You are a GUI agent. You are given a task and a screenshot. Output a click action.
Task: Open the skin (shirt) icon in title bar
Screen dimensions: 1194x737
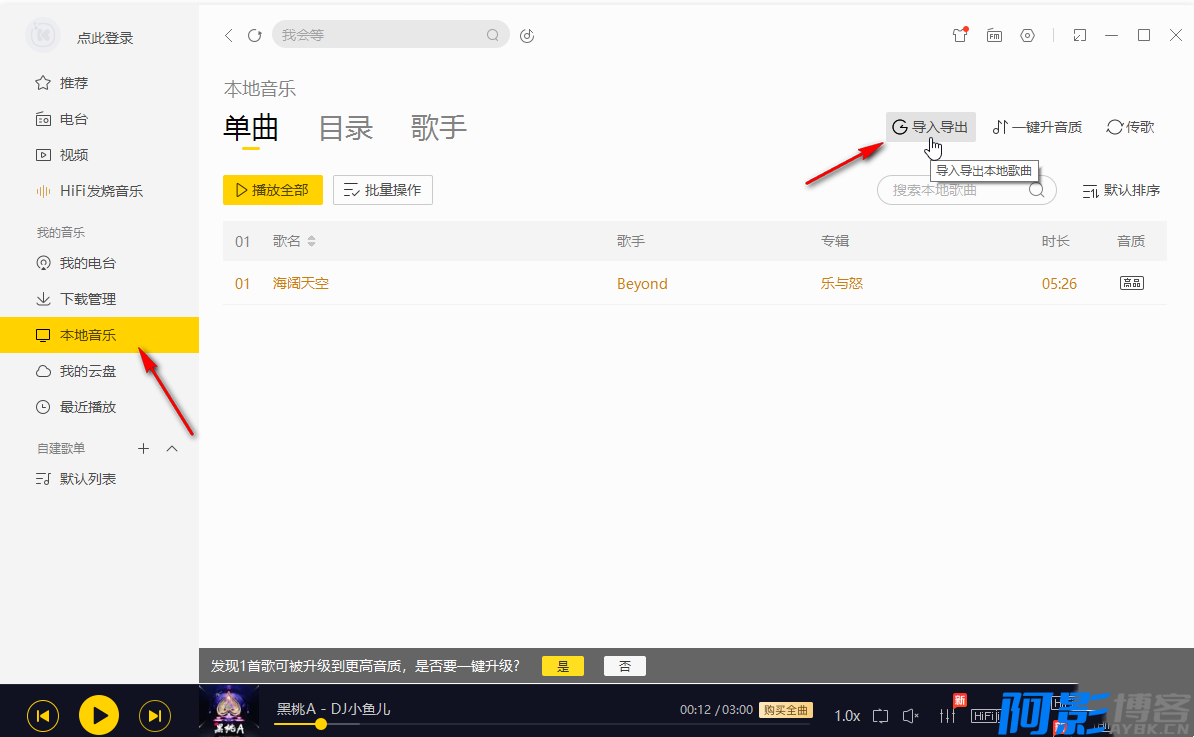click(960, 35)
